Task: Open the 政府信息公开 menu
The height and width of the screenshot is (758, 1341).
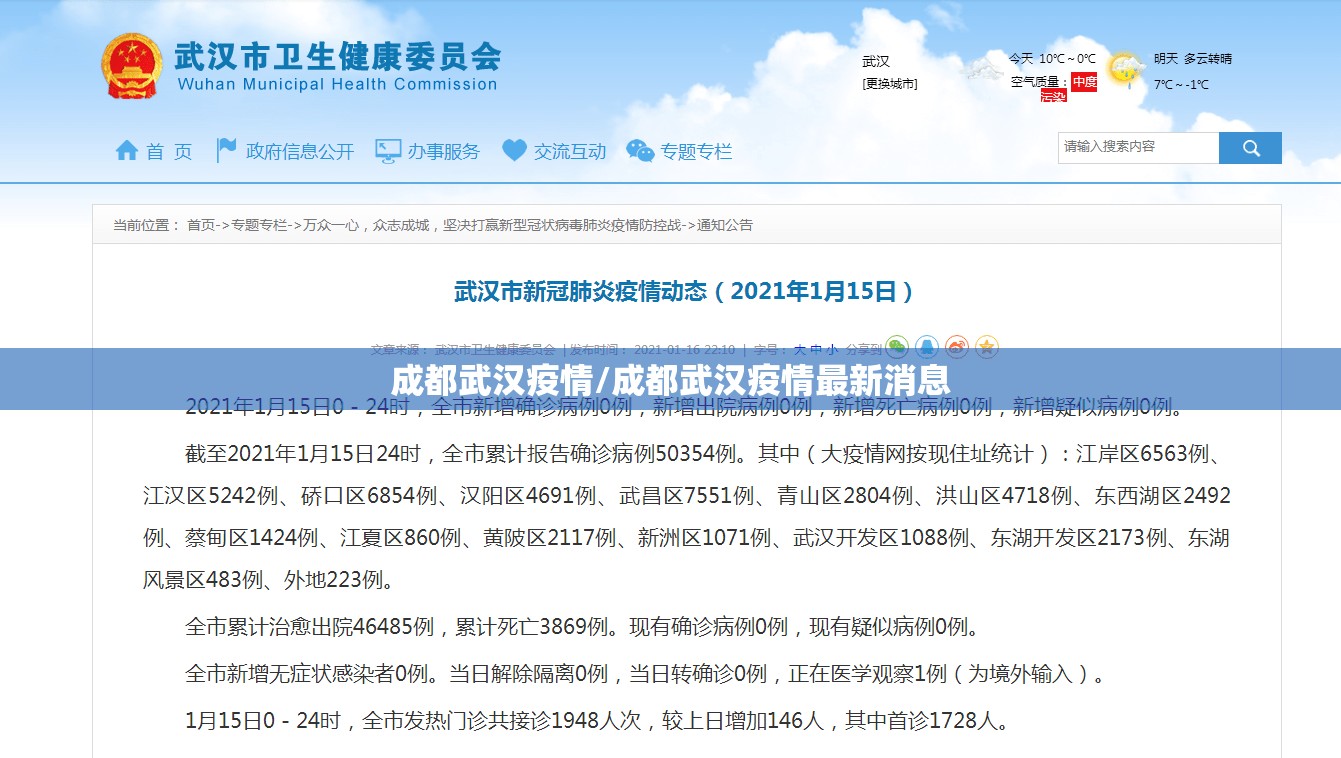Action: (x=285, y=151)
